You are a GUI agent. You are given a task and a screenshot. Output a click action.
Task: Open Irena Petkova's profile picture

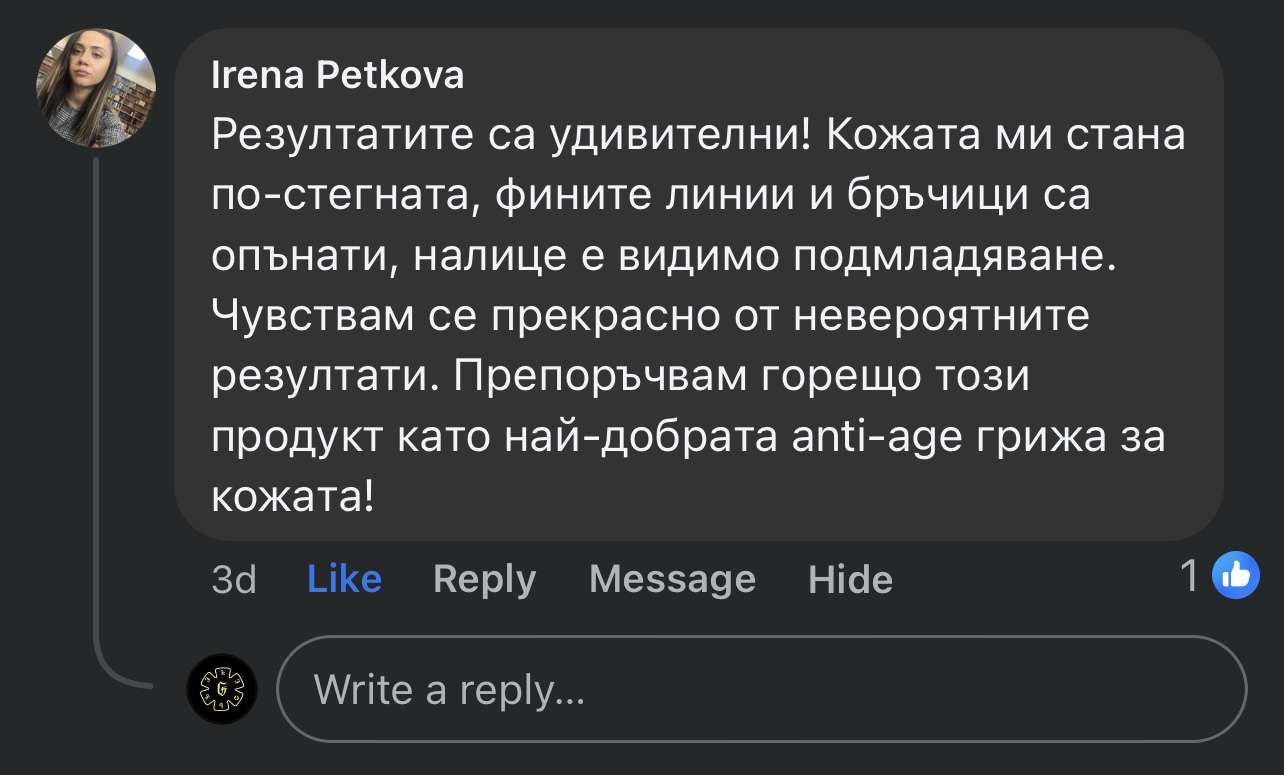tap(96, 87)
